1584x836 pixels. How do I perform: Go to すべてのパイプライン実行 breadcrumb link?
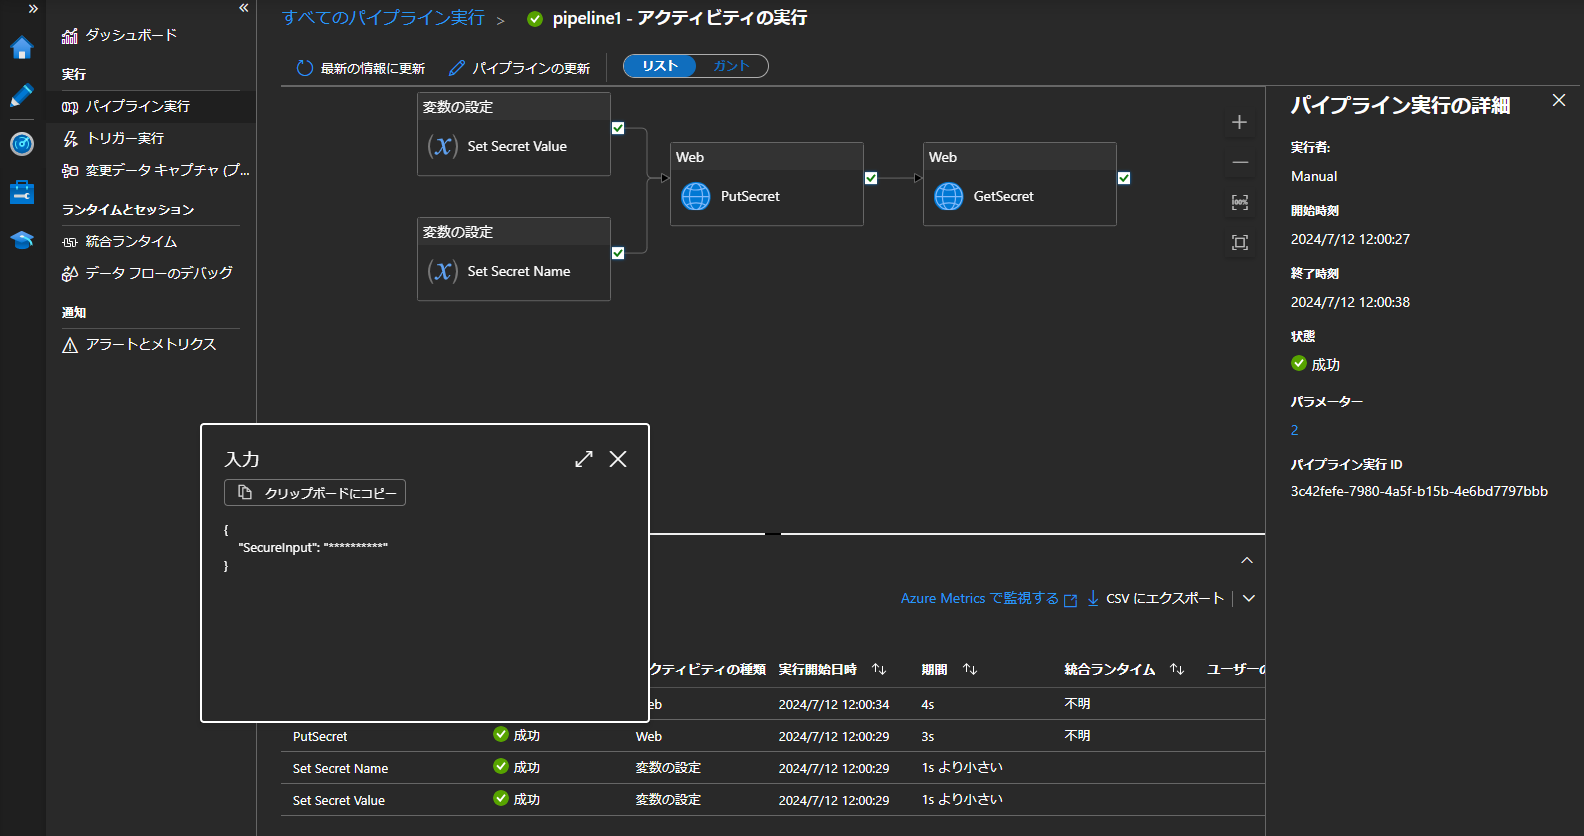point(383,18)
